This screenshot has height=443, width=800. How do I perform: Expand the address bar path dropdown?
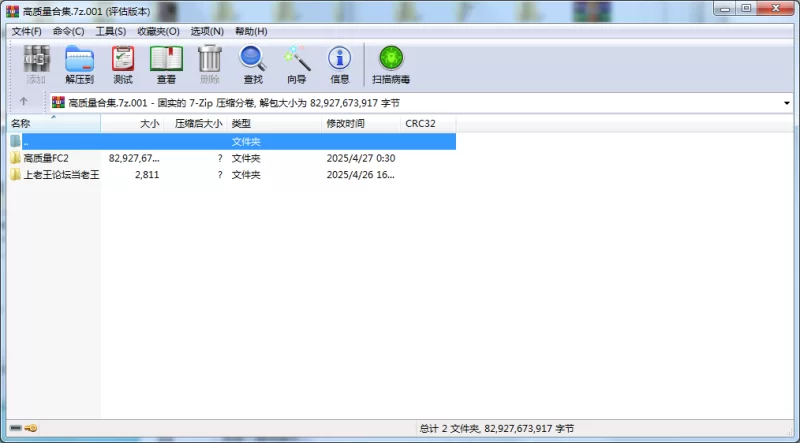(787, 103)
